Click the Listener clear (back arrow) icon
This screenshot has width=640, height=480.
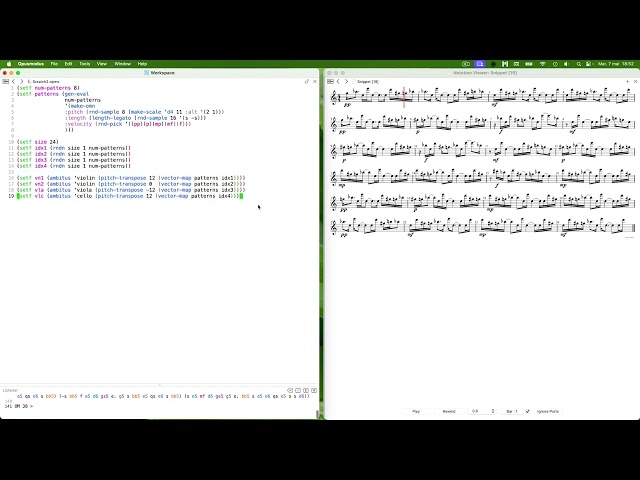[x=290, y=391]
